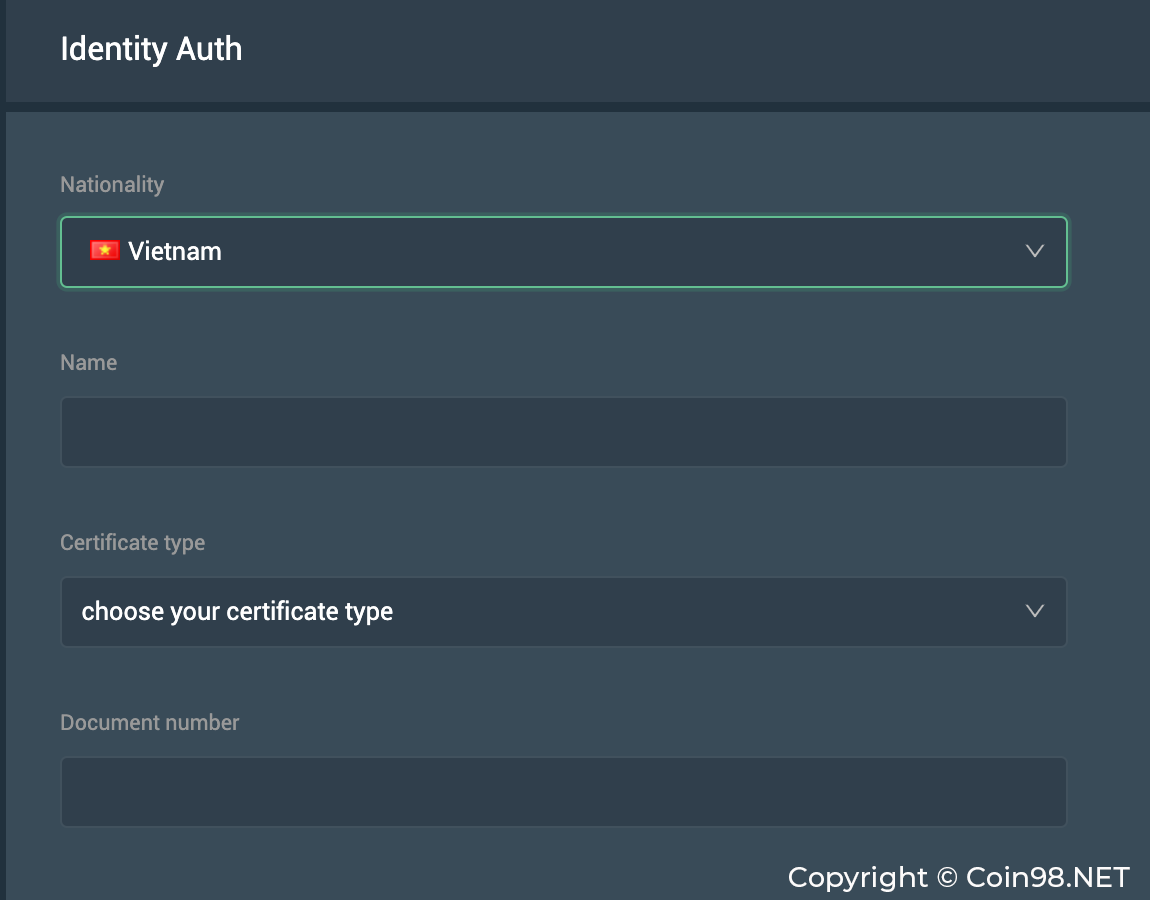Click the word 'certificate' in the dropdown placeholder
The image size is (1150, 900).
coord(283,611)
